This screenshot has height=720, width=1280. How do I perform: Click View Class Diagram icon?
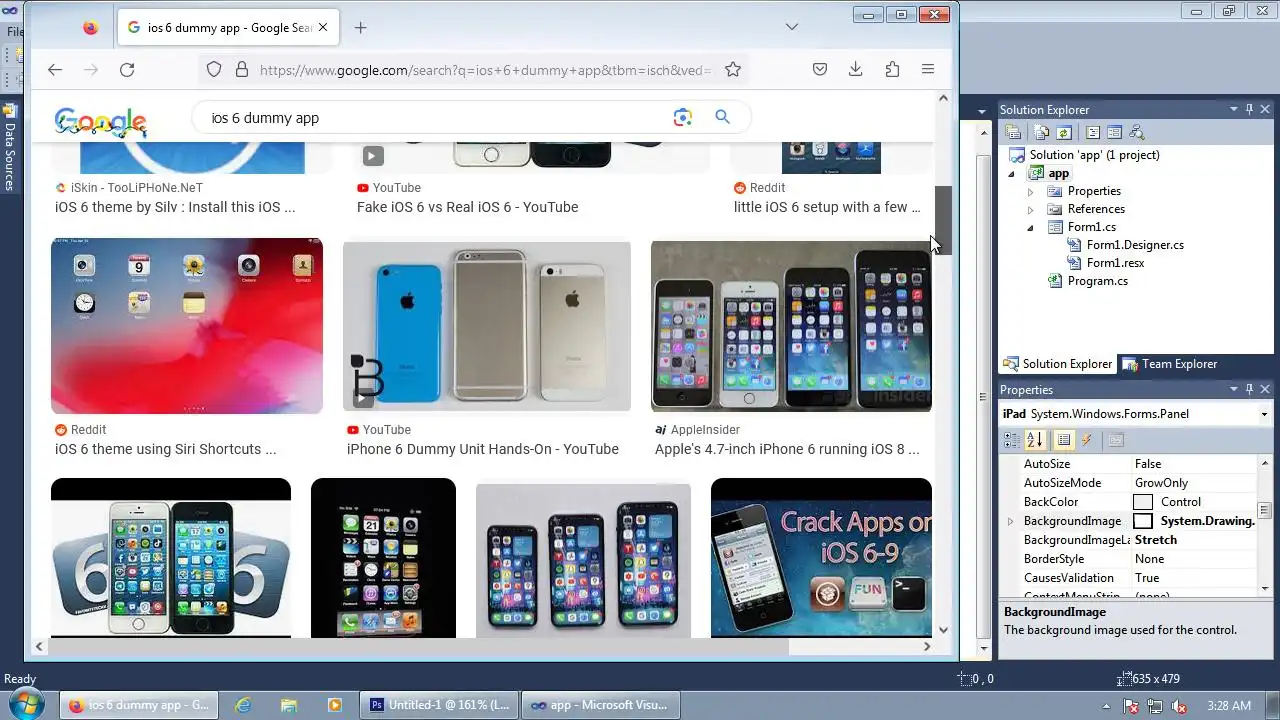1136,132
